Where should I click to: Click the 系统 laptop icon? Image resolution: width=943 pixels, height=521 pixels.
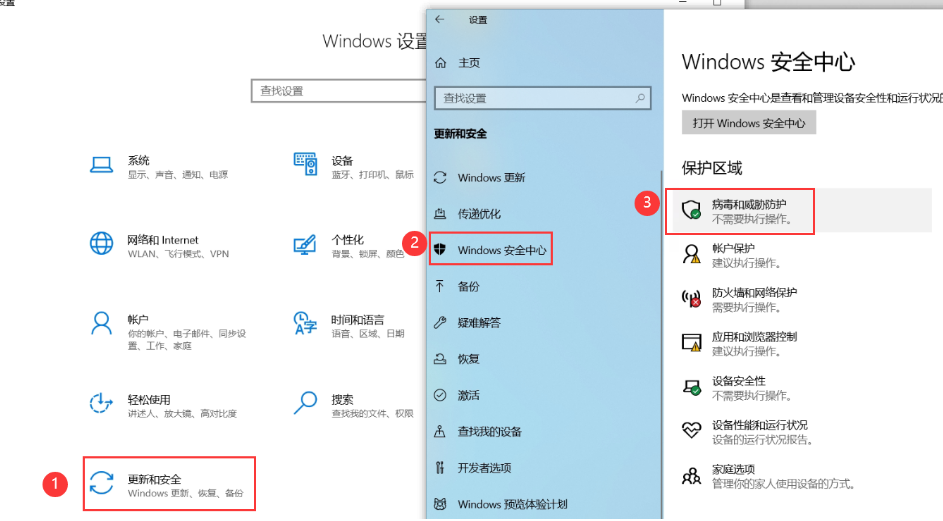click(102, 165)
